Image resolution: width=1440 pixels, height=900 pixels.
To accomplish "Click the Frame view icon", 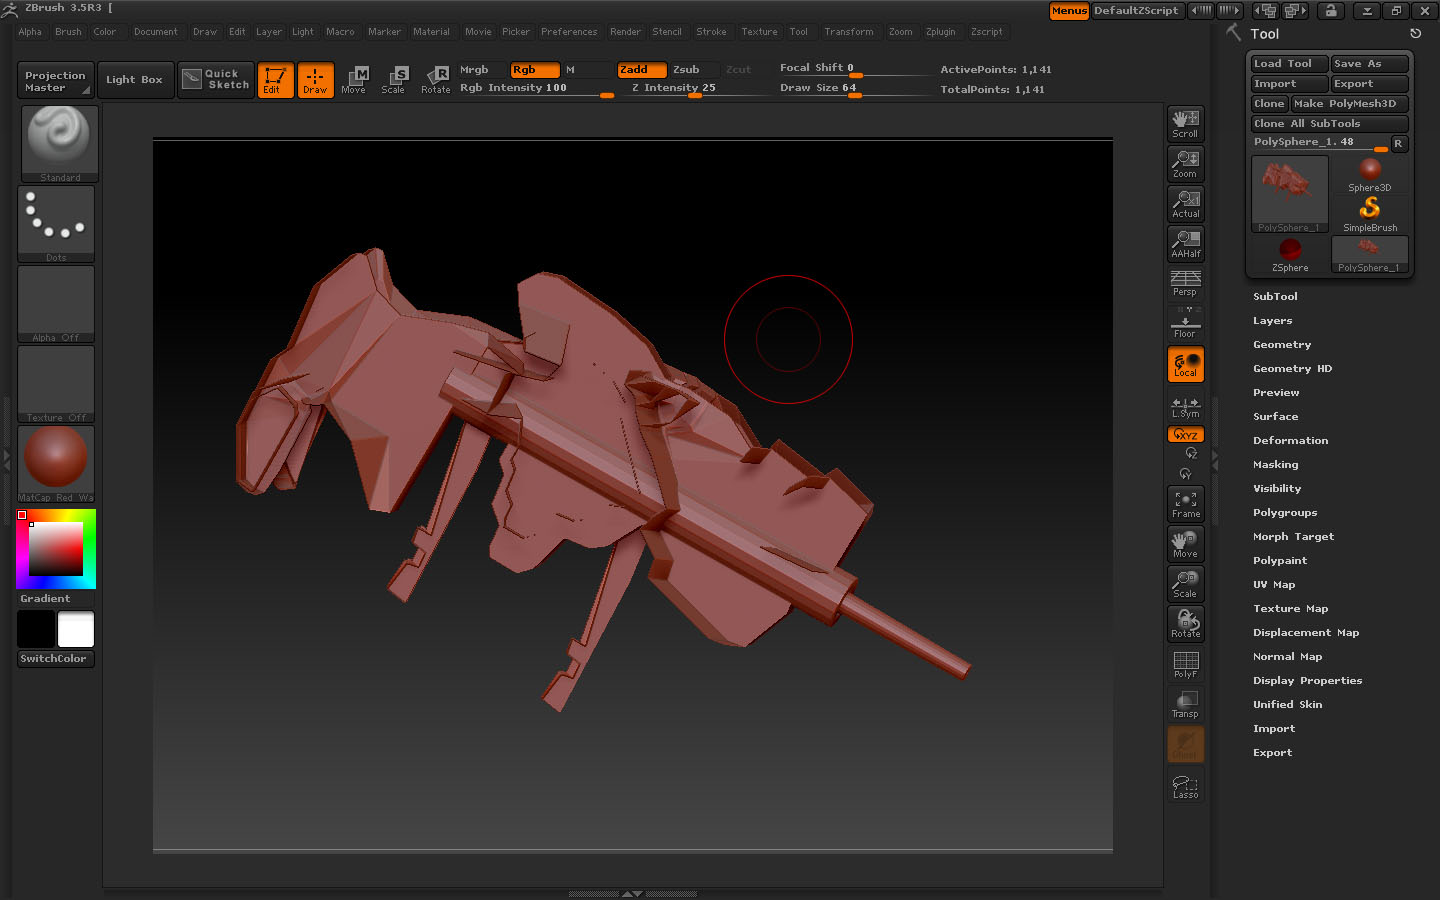I will 1185,504.
